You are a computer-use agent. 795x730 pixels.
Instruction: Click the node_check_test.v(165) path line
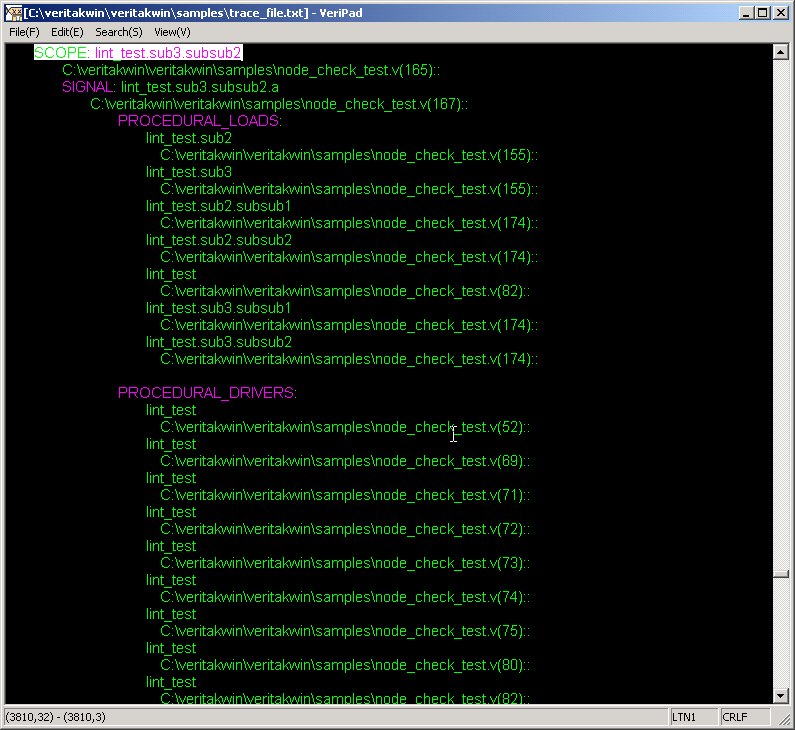click(x=251, y=70)
